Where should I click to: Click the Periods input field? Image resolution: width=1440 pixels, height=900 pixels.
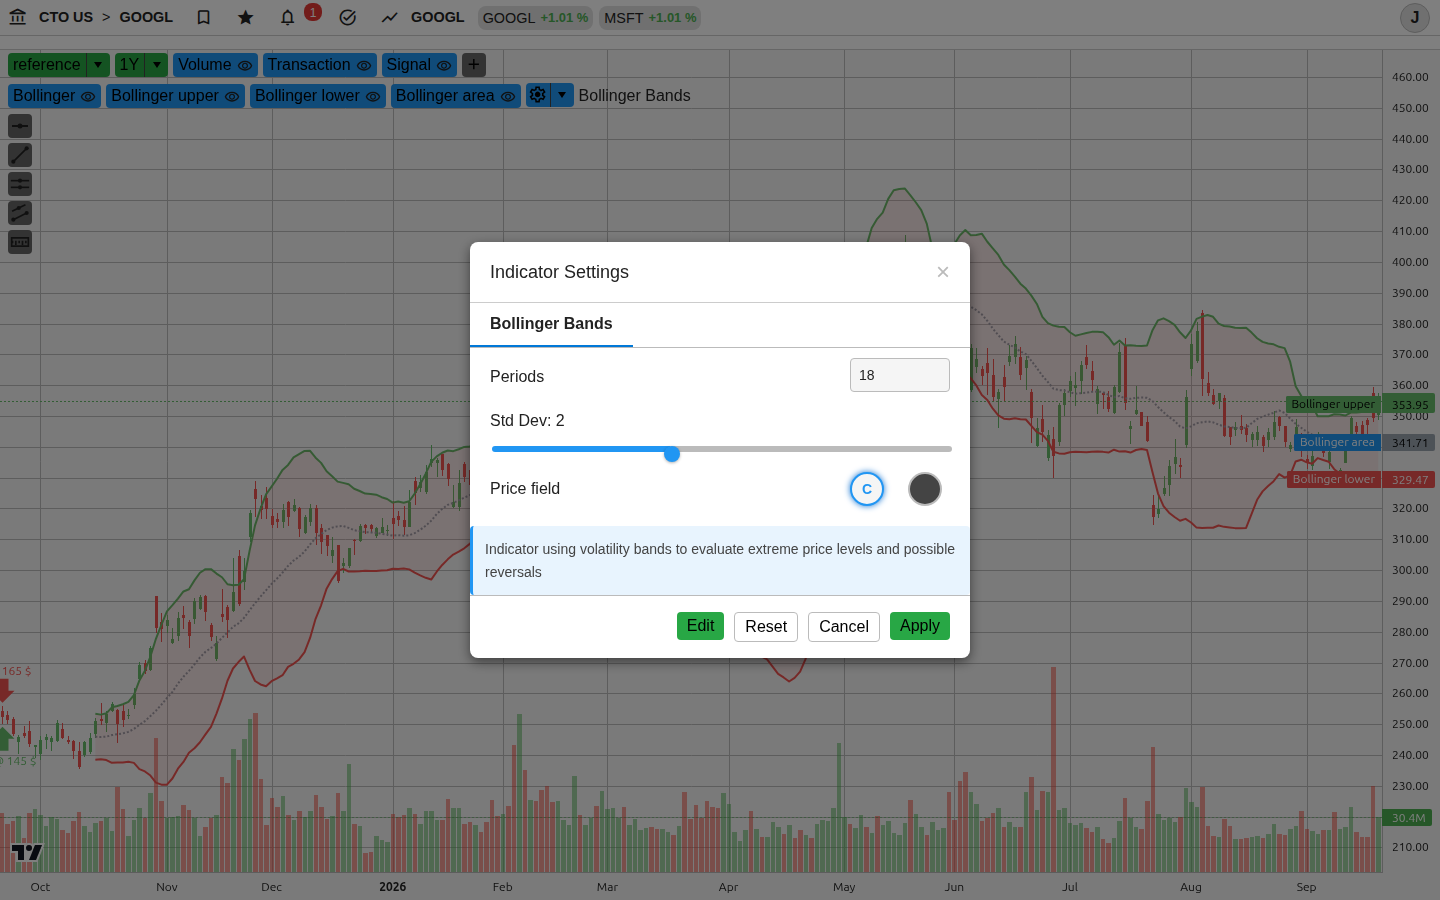pyautogui.click(x=900, y=375)
